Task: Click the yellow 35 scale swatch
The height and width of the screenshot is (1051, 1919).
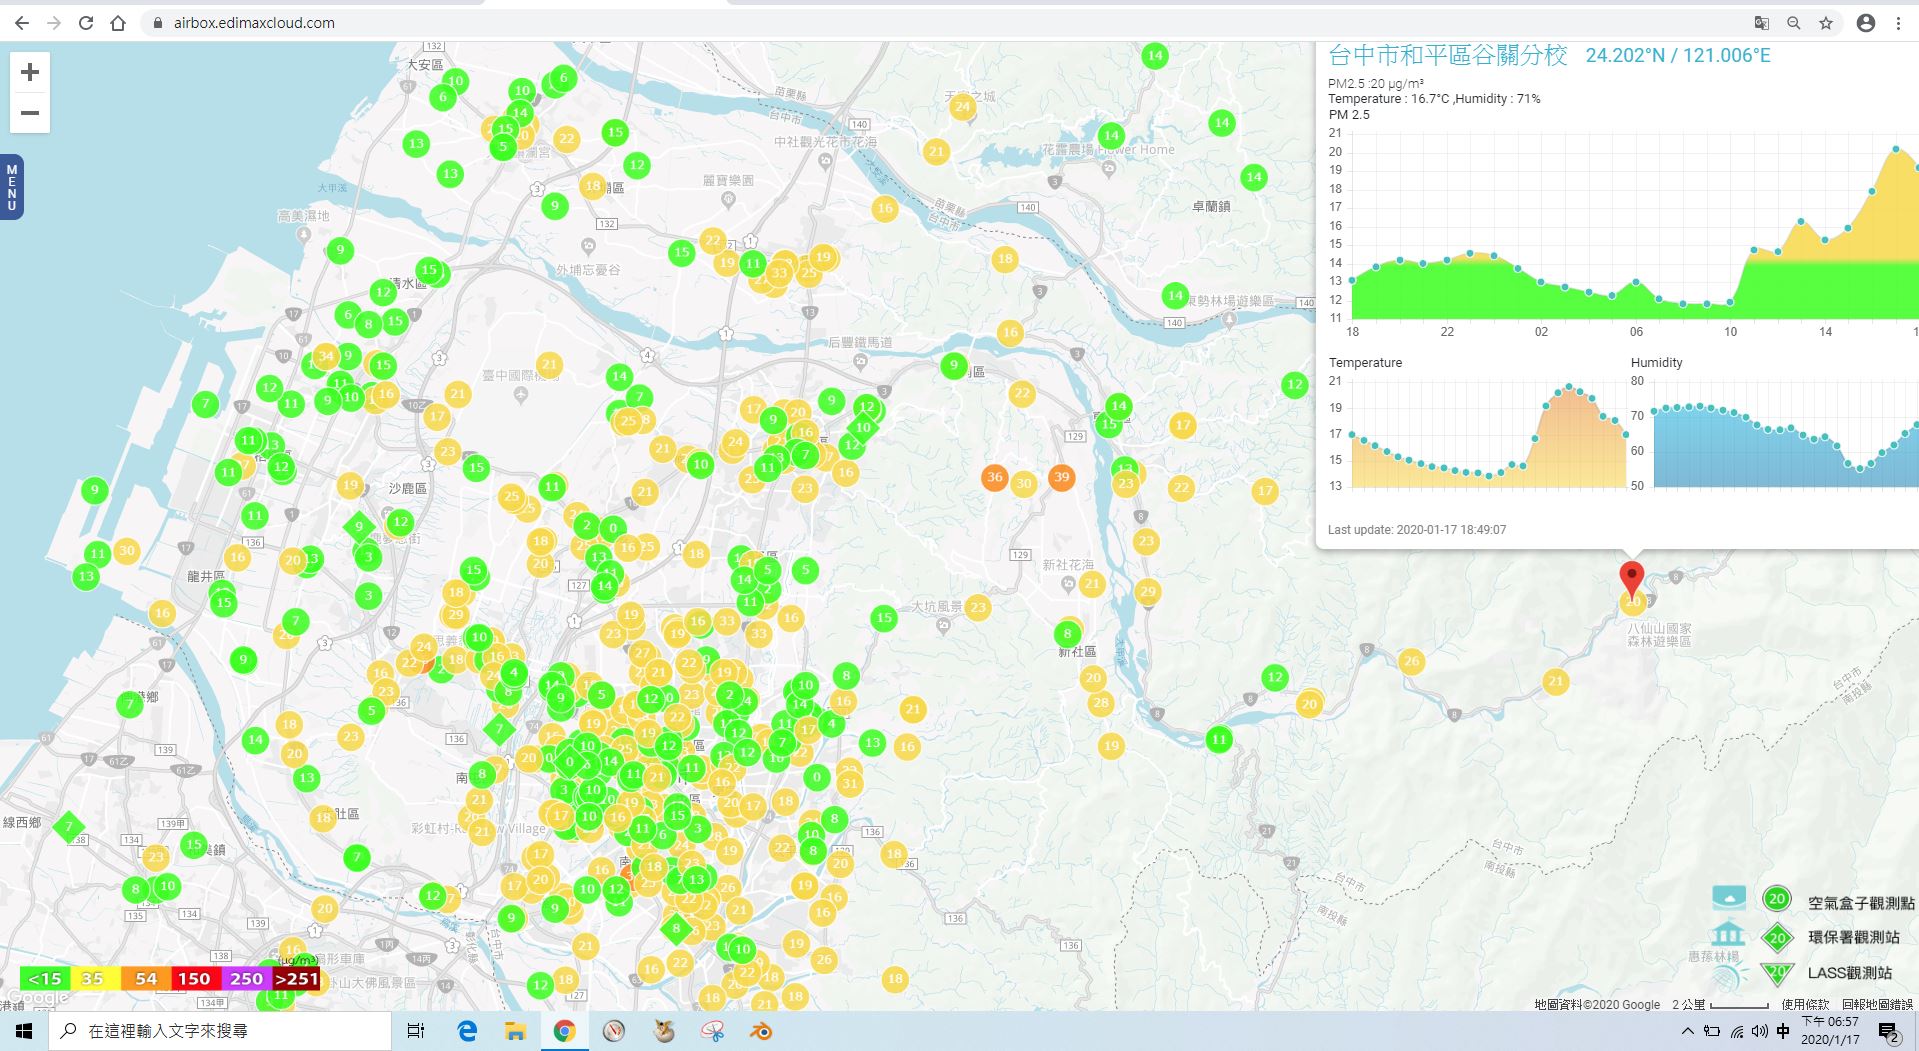Action: [93, 979]
